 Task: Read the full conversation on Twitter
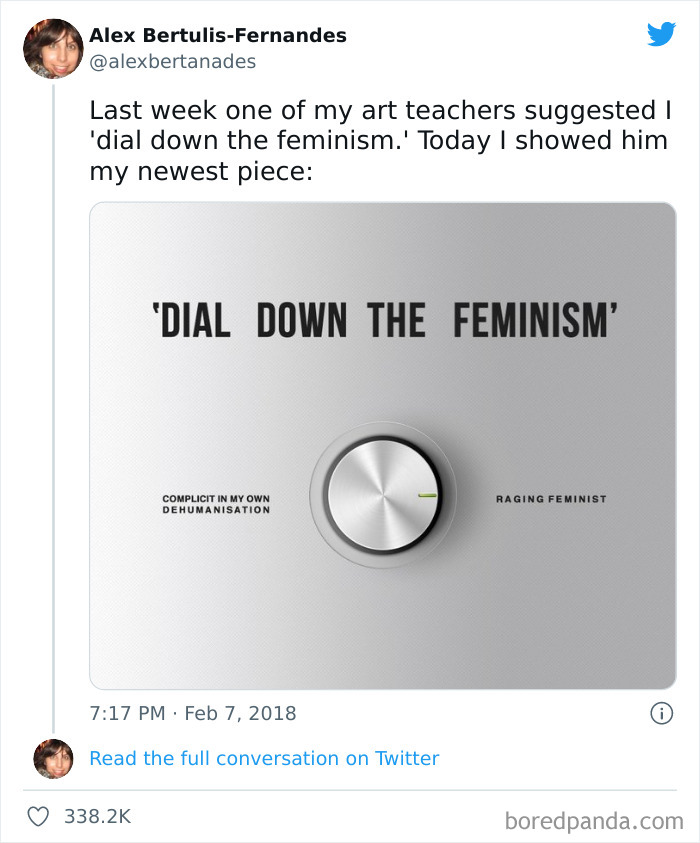click(264, 758)
